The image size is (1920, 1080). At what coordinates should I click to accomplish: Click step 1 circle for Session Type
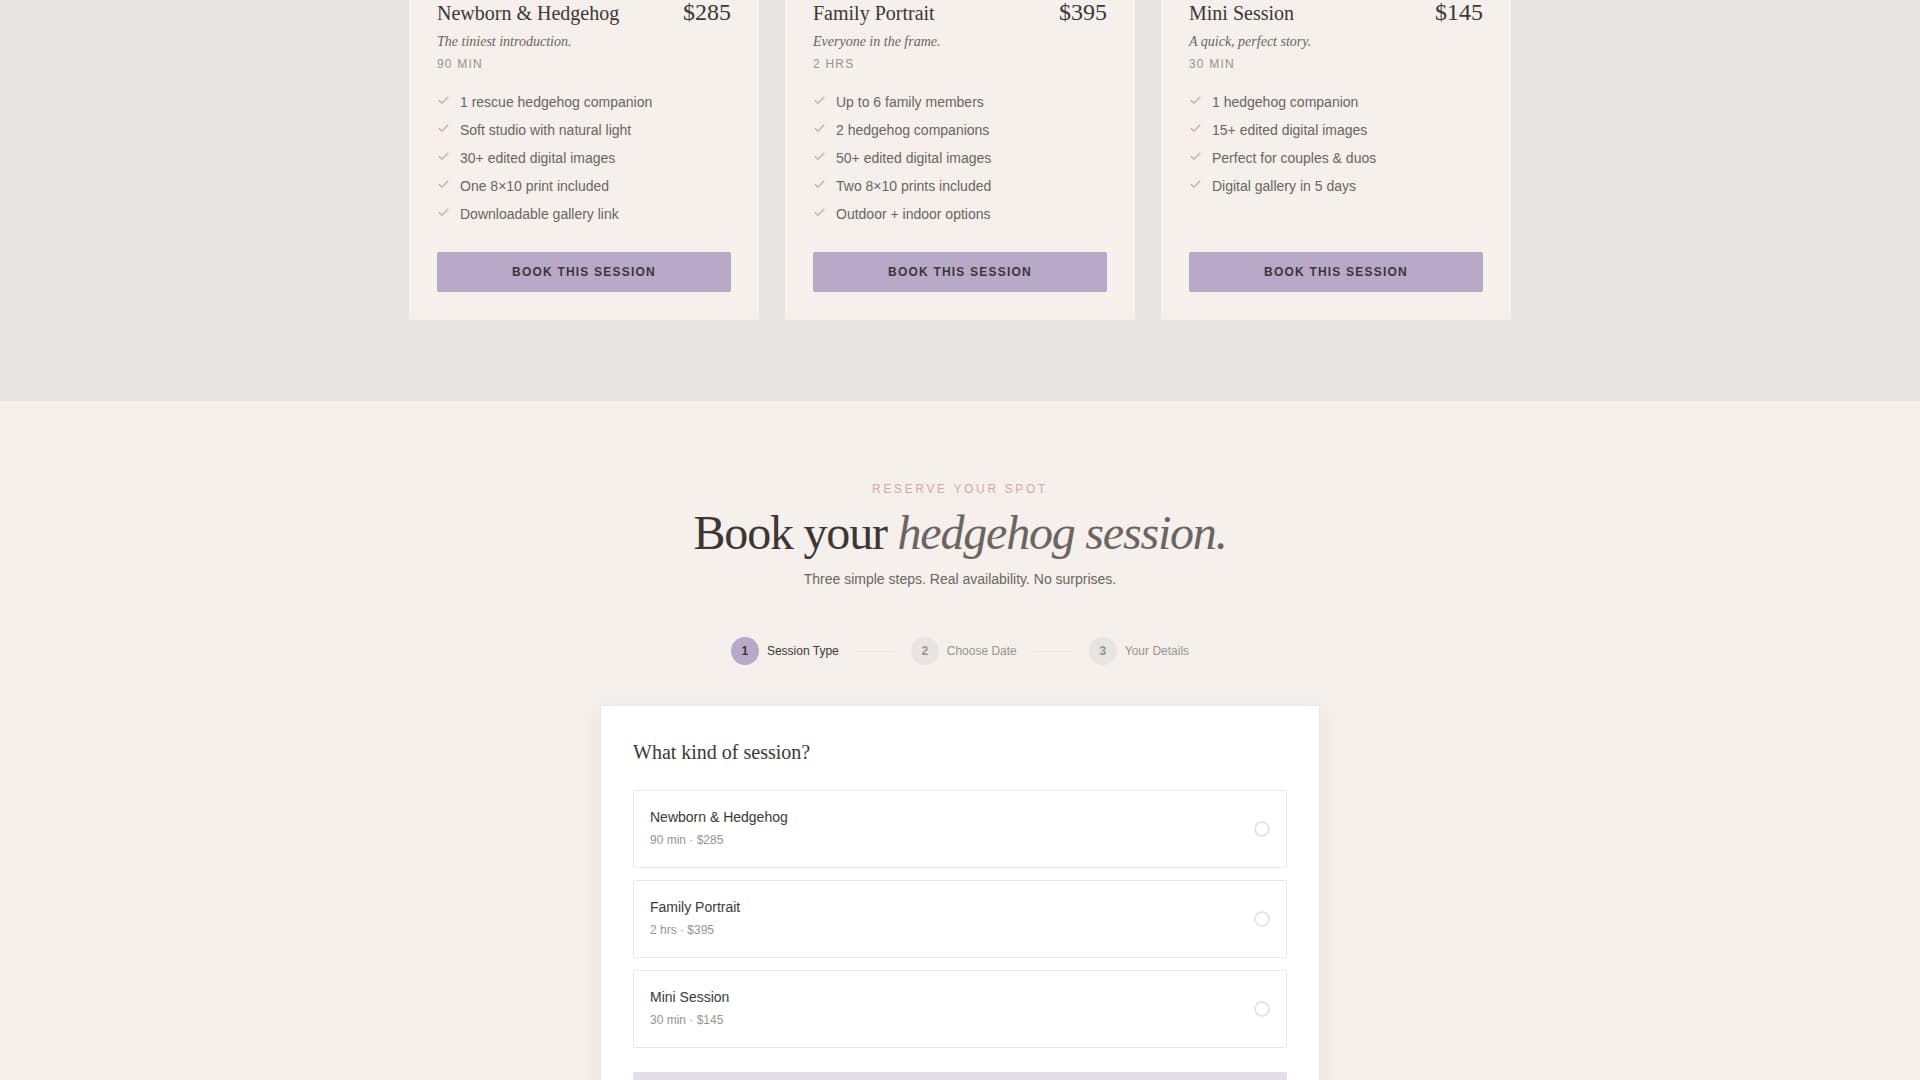pyautogui.click(x=744, y=651)
